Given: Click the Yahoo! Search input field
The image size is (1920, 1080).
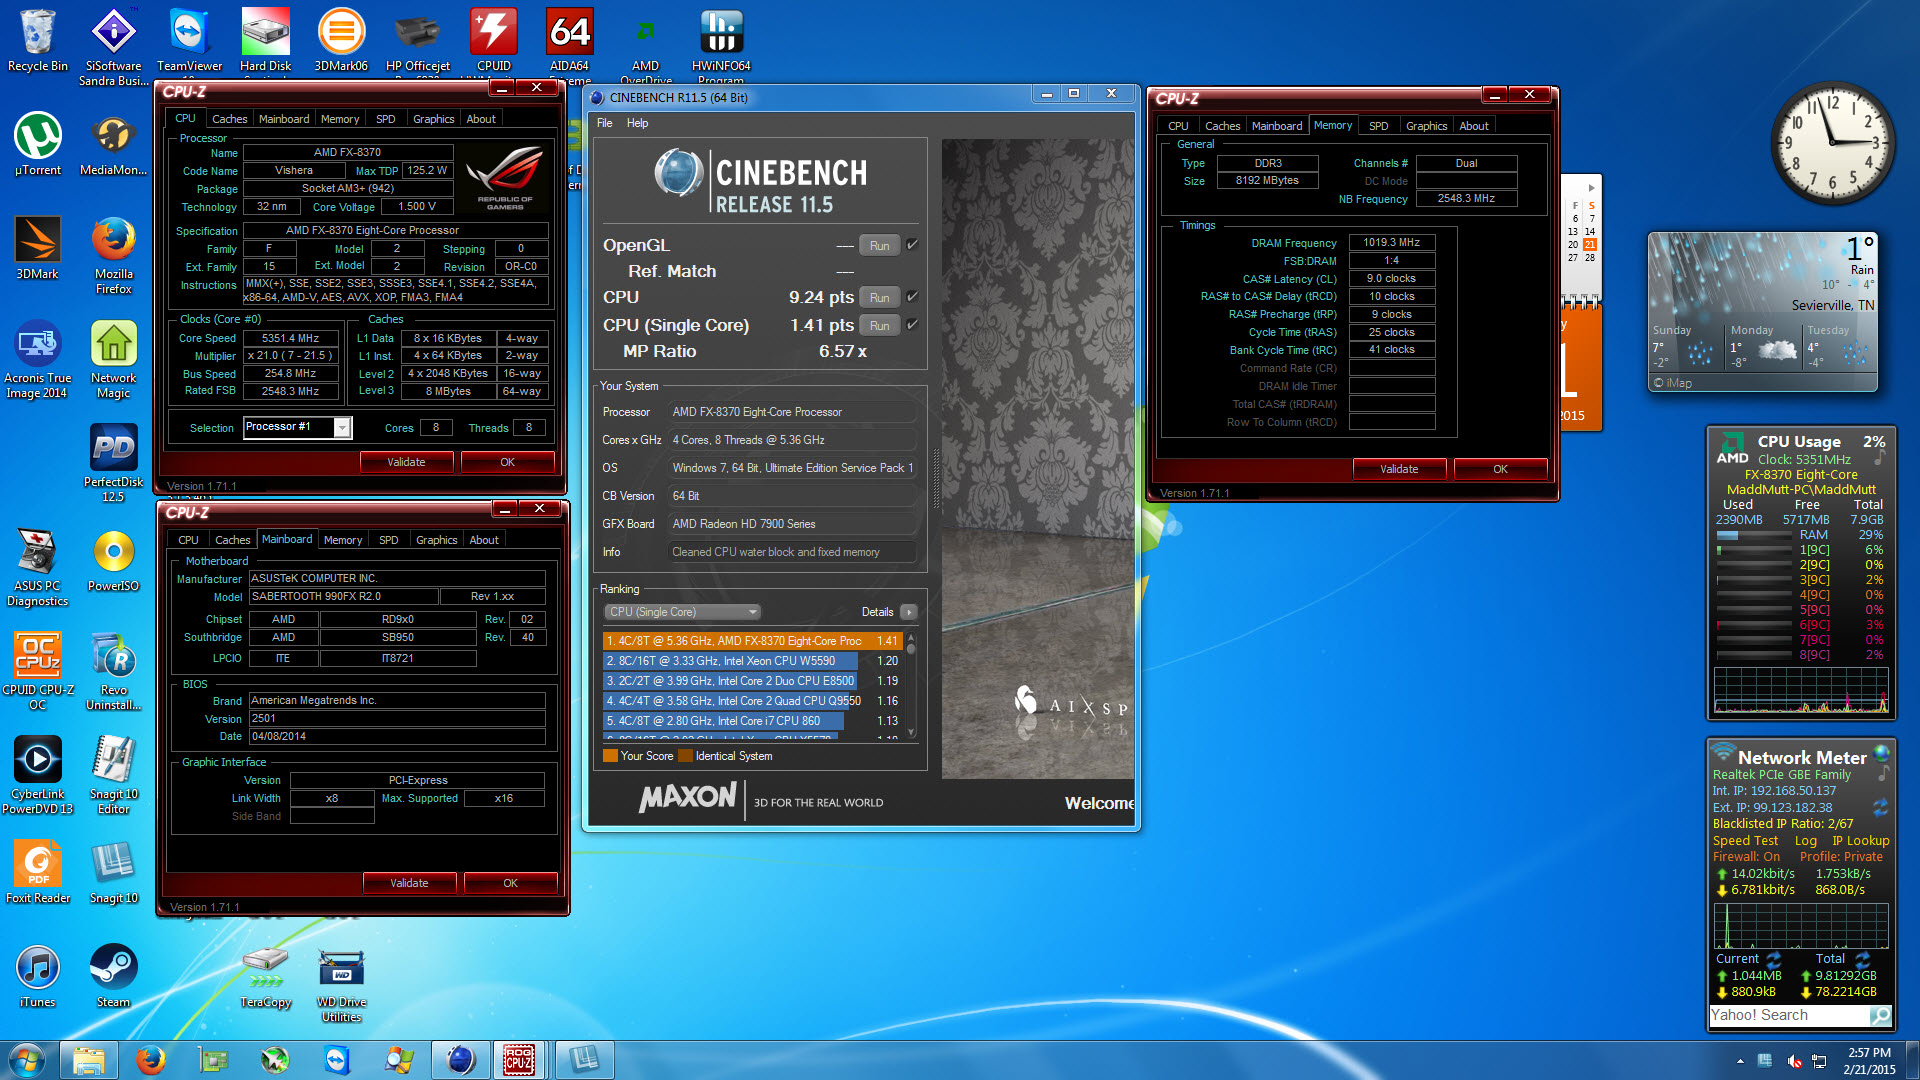Looking at the screenshot, I should [1790, 1015].
